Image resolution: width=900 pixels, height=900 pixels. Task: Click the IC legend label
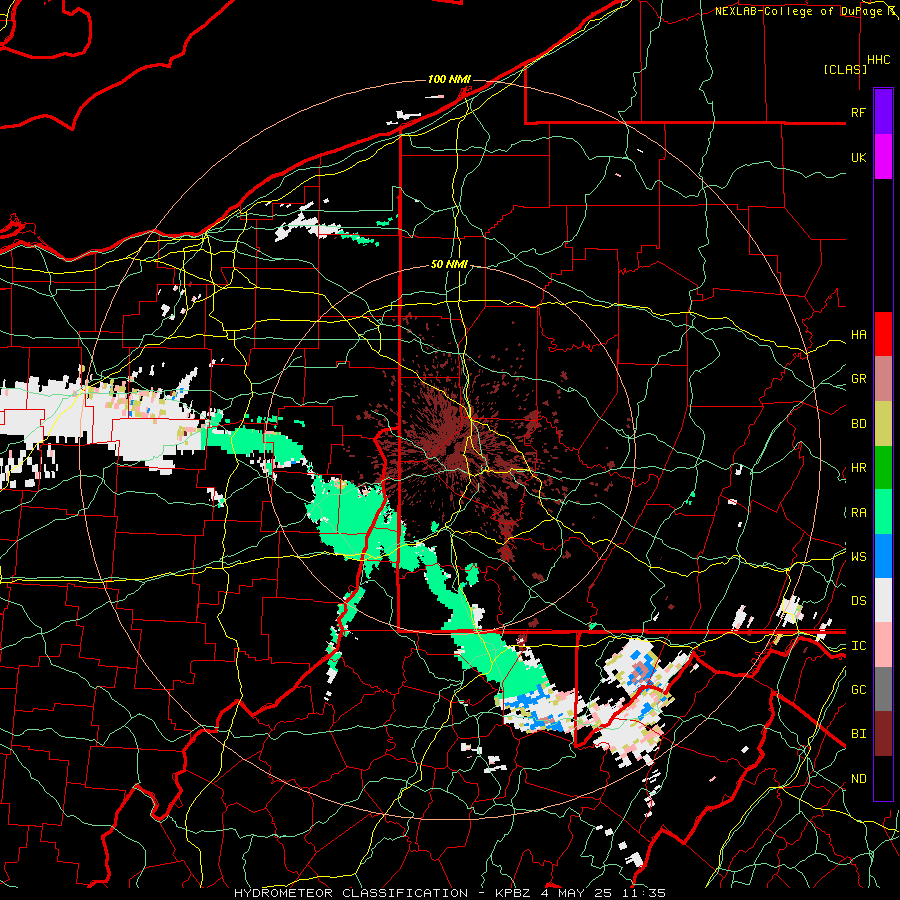click(858, 646)
